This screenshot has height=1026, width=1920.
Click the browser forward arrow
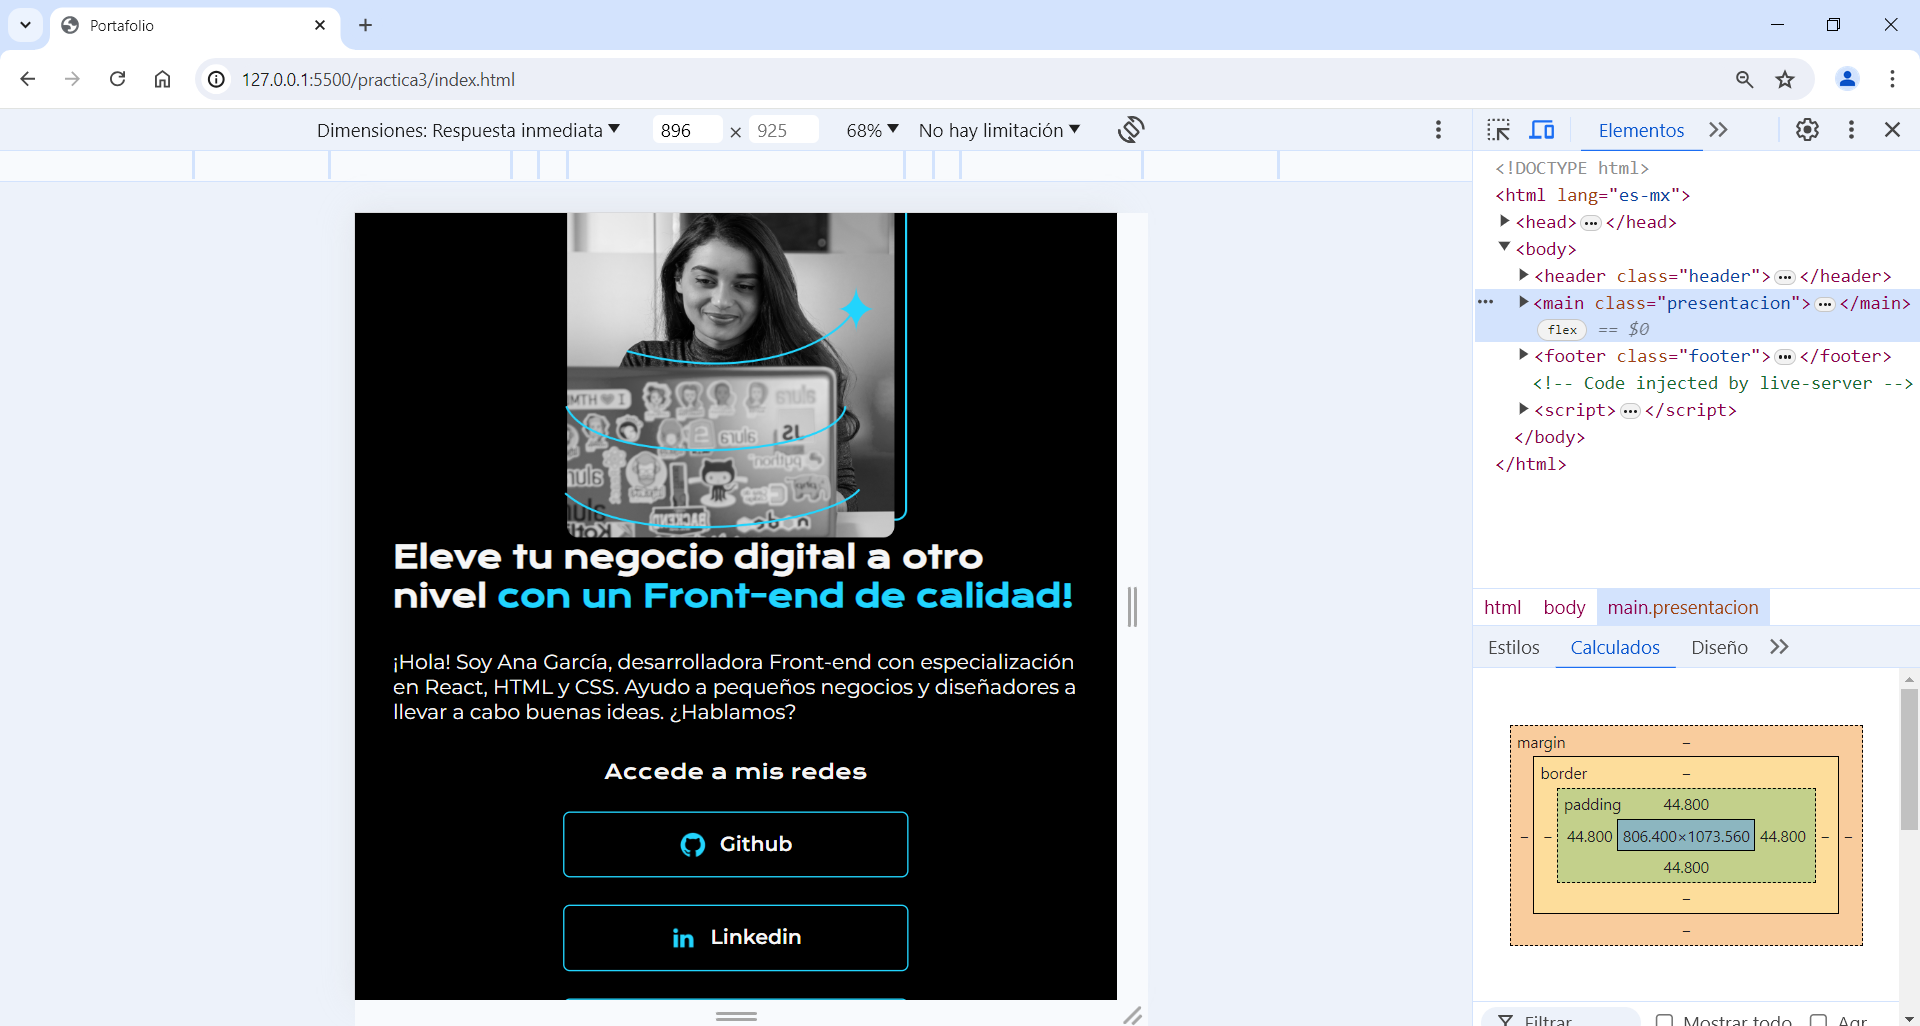[x=72, y=79]
